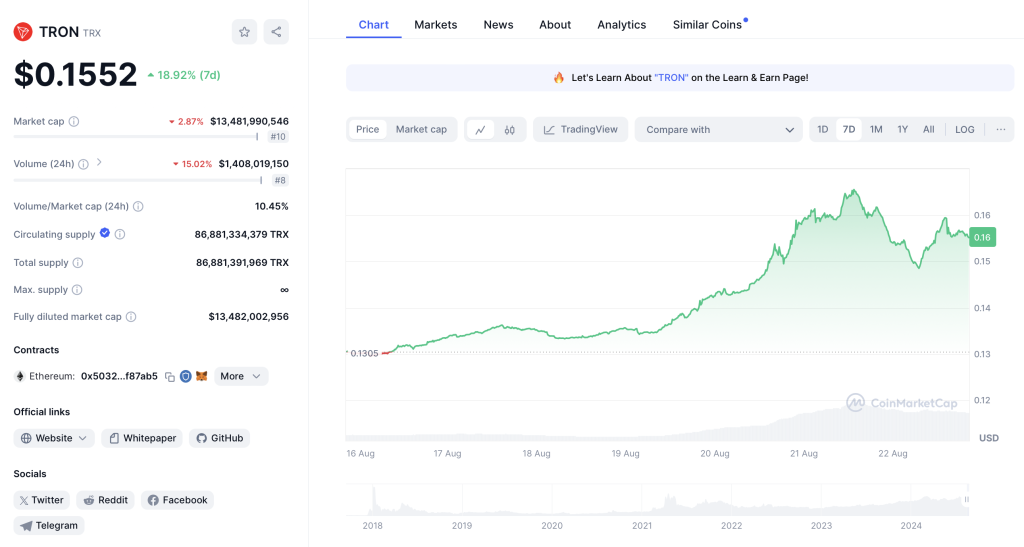Screen dimensions: 1024x547
Task: Switch to the Markets tab
Action: pyautogui.click(x=436, y=25)
